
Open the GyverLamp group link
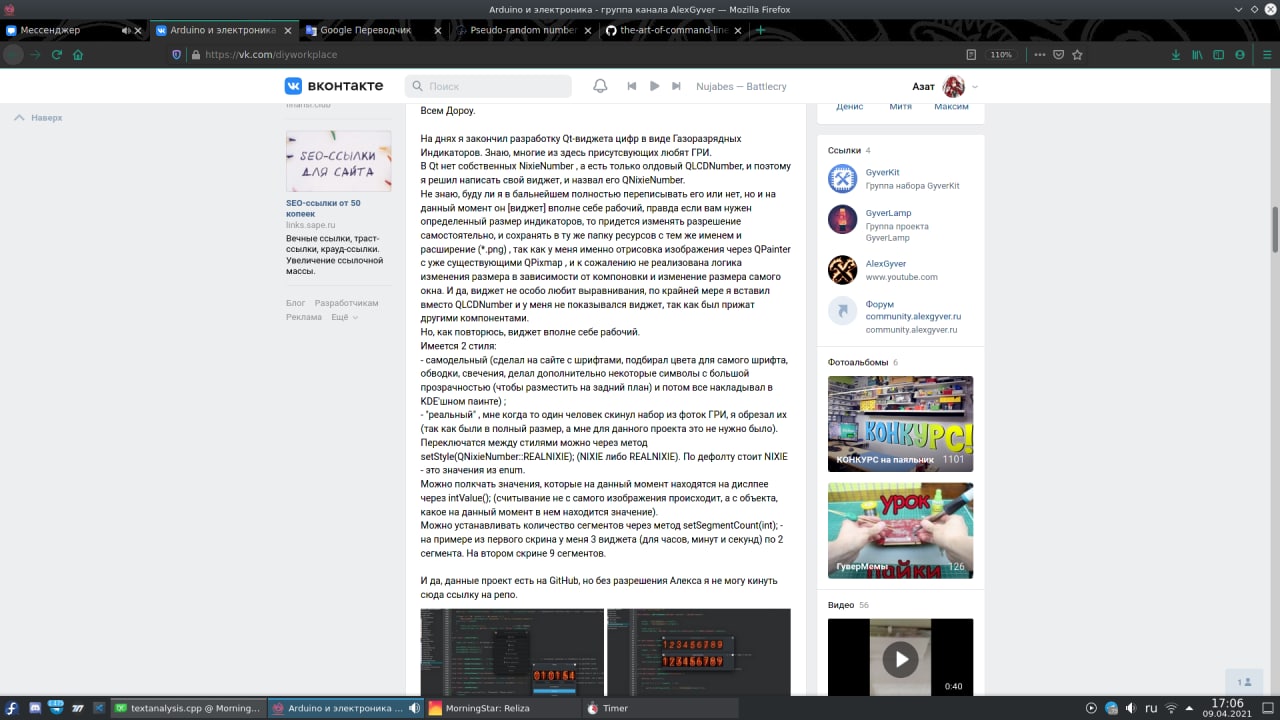point(888,212)
